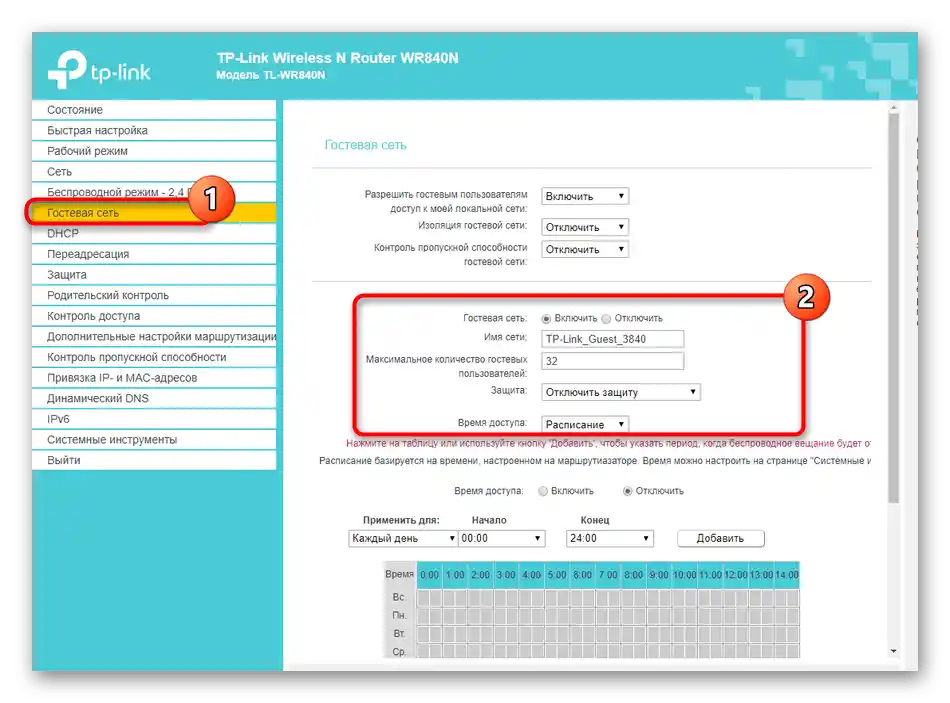Image resolution: width=950 pixels, height=703 pixels.
Task: Open Контроль пропускной способности in sidebar
Action: point(154,357)
